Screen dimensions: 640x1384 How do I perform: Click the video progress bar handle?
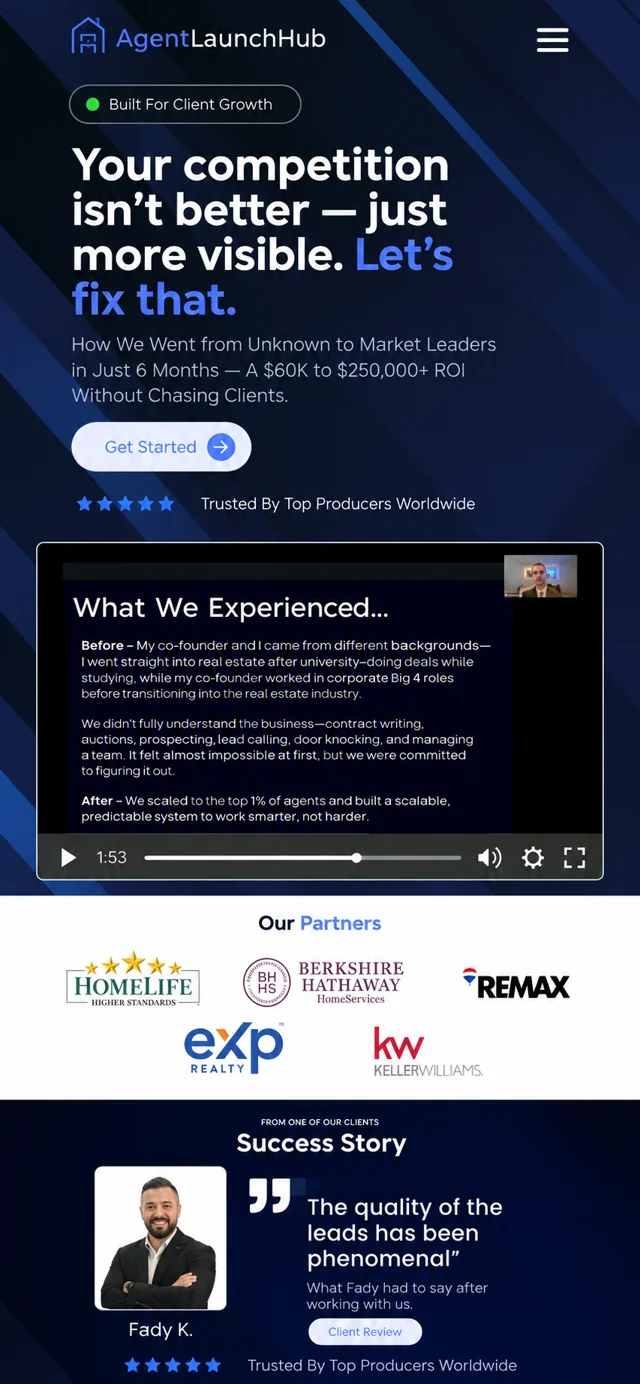(x=356, y=857)
